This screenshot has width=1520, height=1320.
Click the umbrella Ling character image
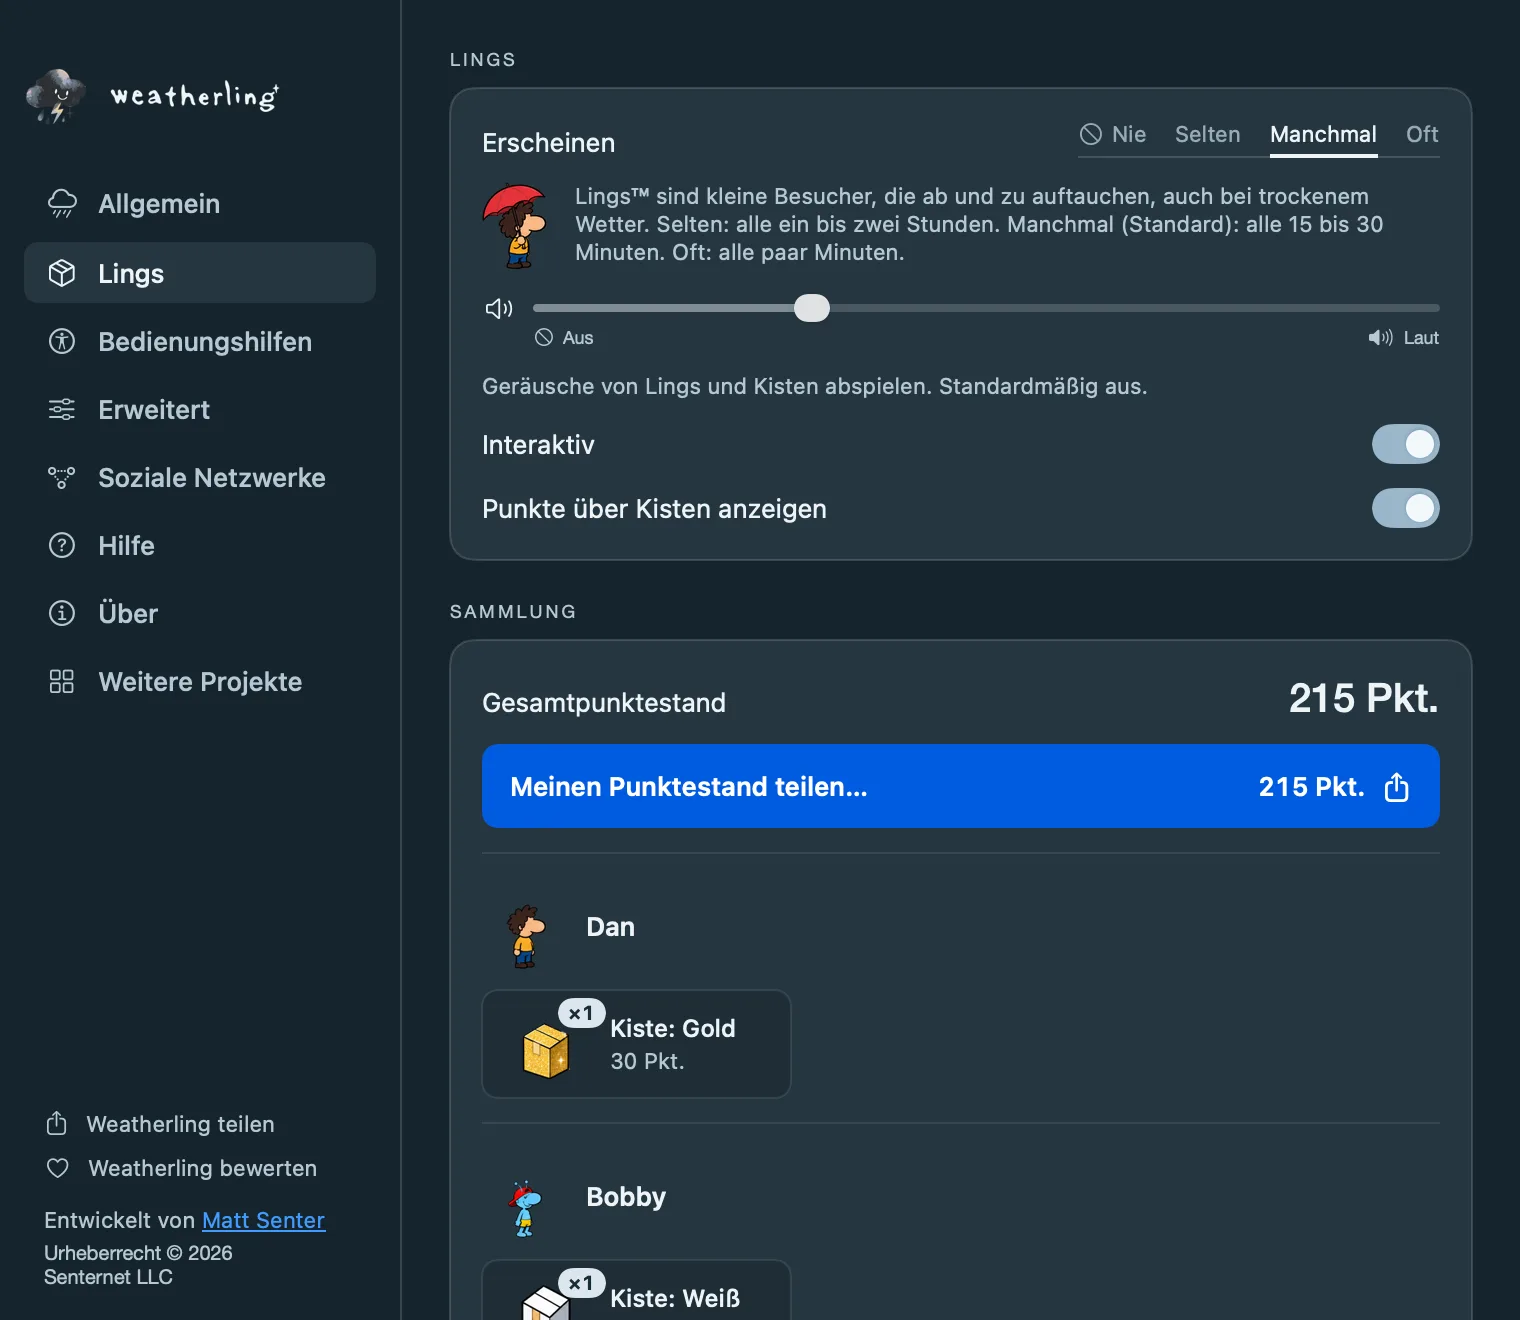tap(516, 227)
